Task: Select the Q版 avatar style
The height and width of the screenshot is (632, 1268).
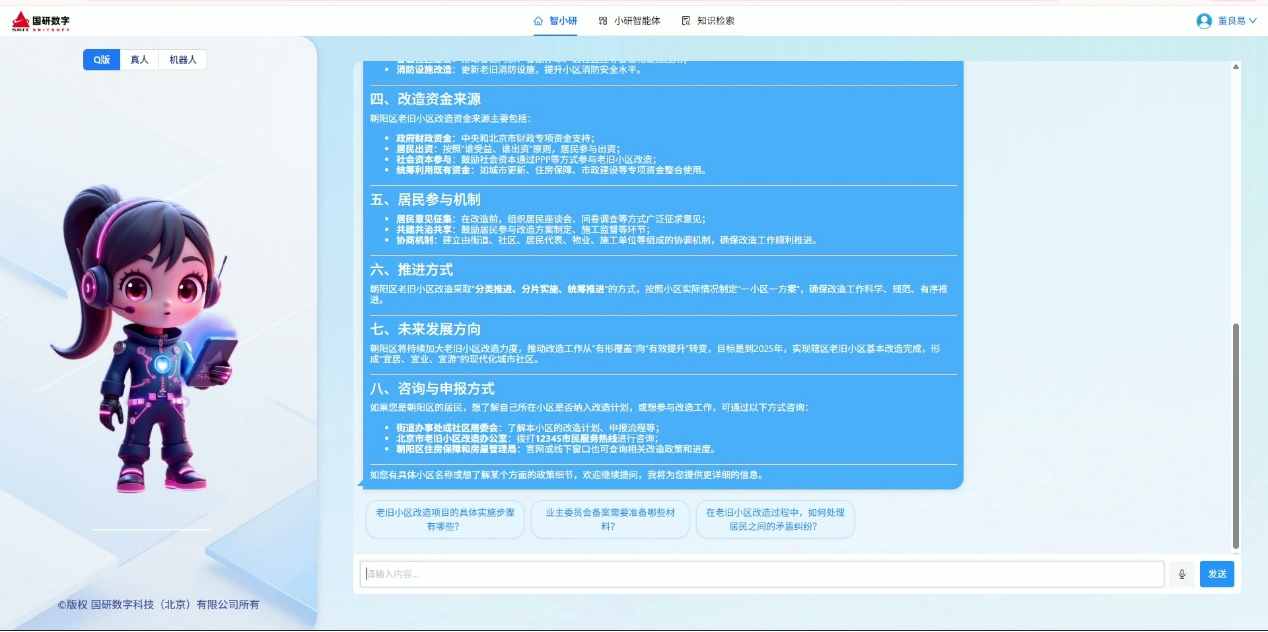Action: (101, 60)
